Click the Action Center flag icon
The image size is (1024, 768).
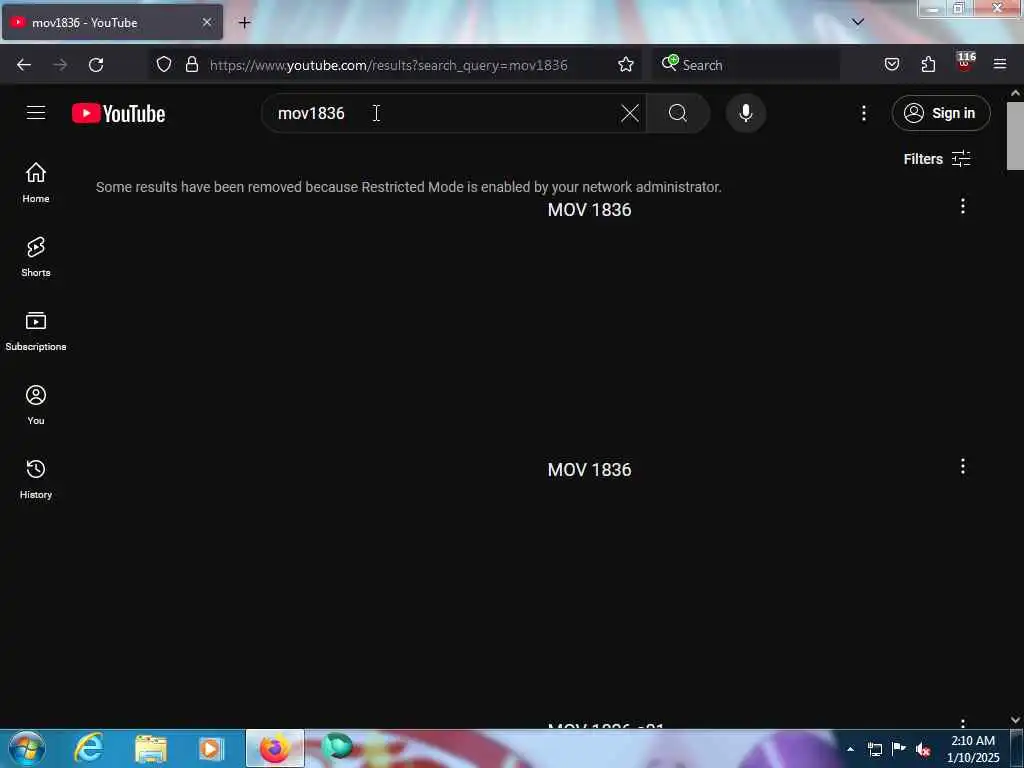tap(899, 748)
